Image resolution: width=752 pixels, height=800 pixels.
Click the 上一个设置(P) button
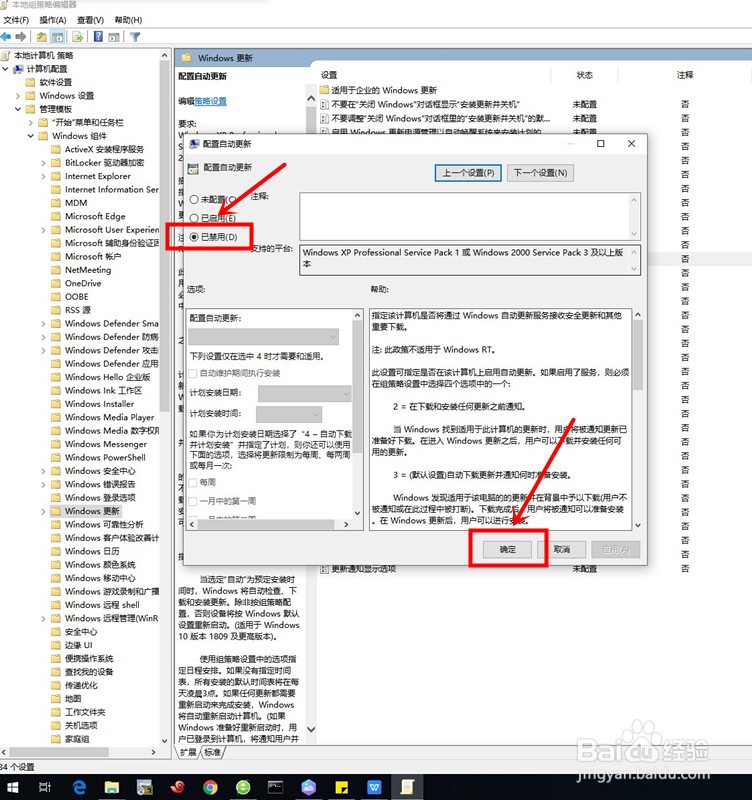(468, 173)
